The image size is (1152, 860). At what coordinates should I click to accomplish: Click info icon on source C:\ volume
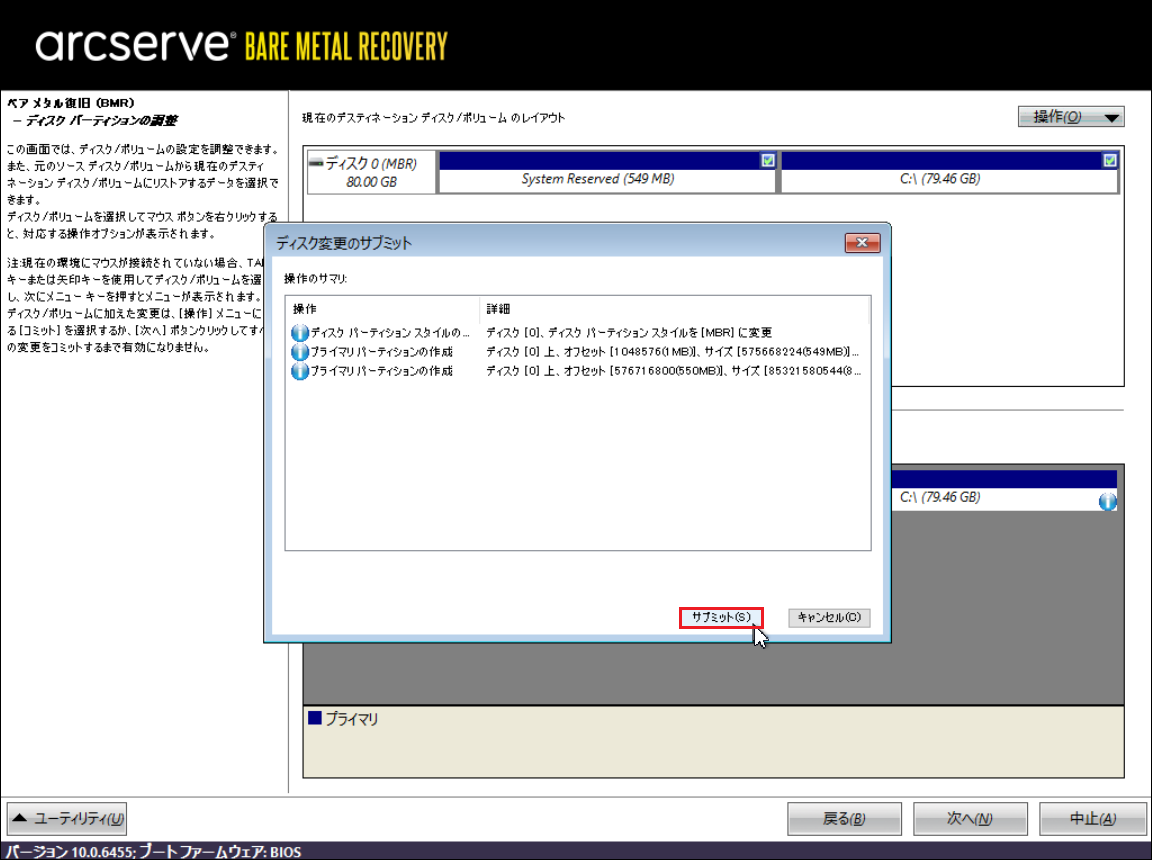[1107, 502]
